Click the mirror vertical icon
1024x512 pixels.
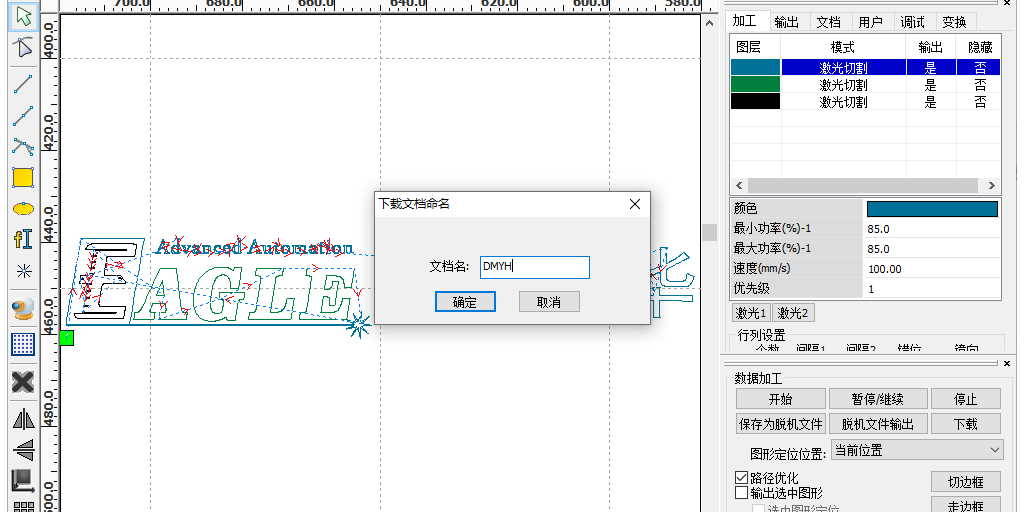[24, 450]
